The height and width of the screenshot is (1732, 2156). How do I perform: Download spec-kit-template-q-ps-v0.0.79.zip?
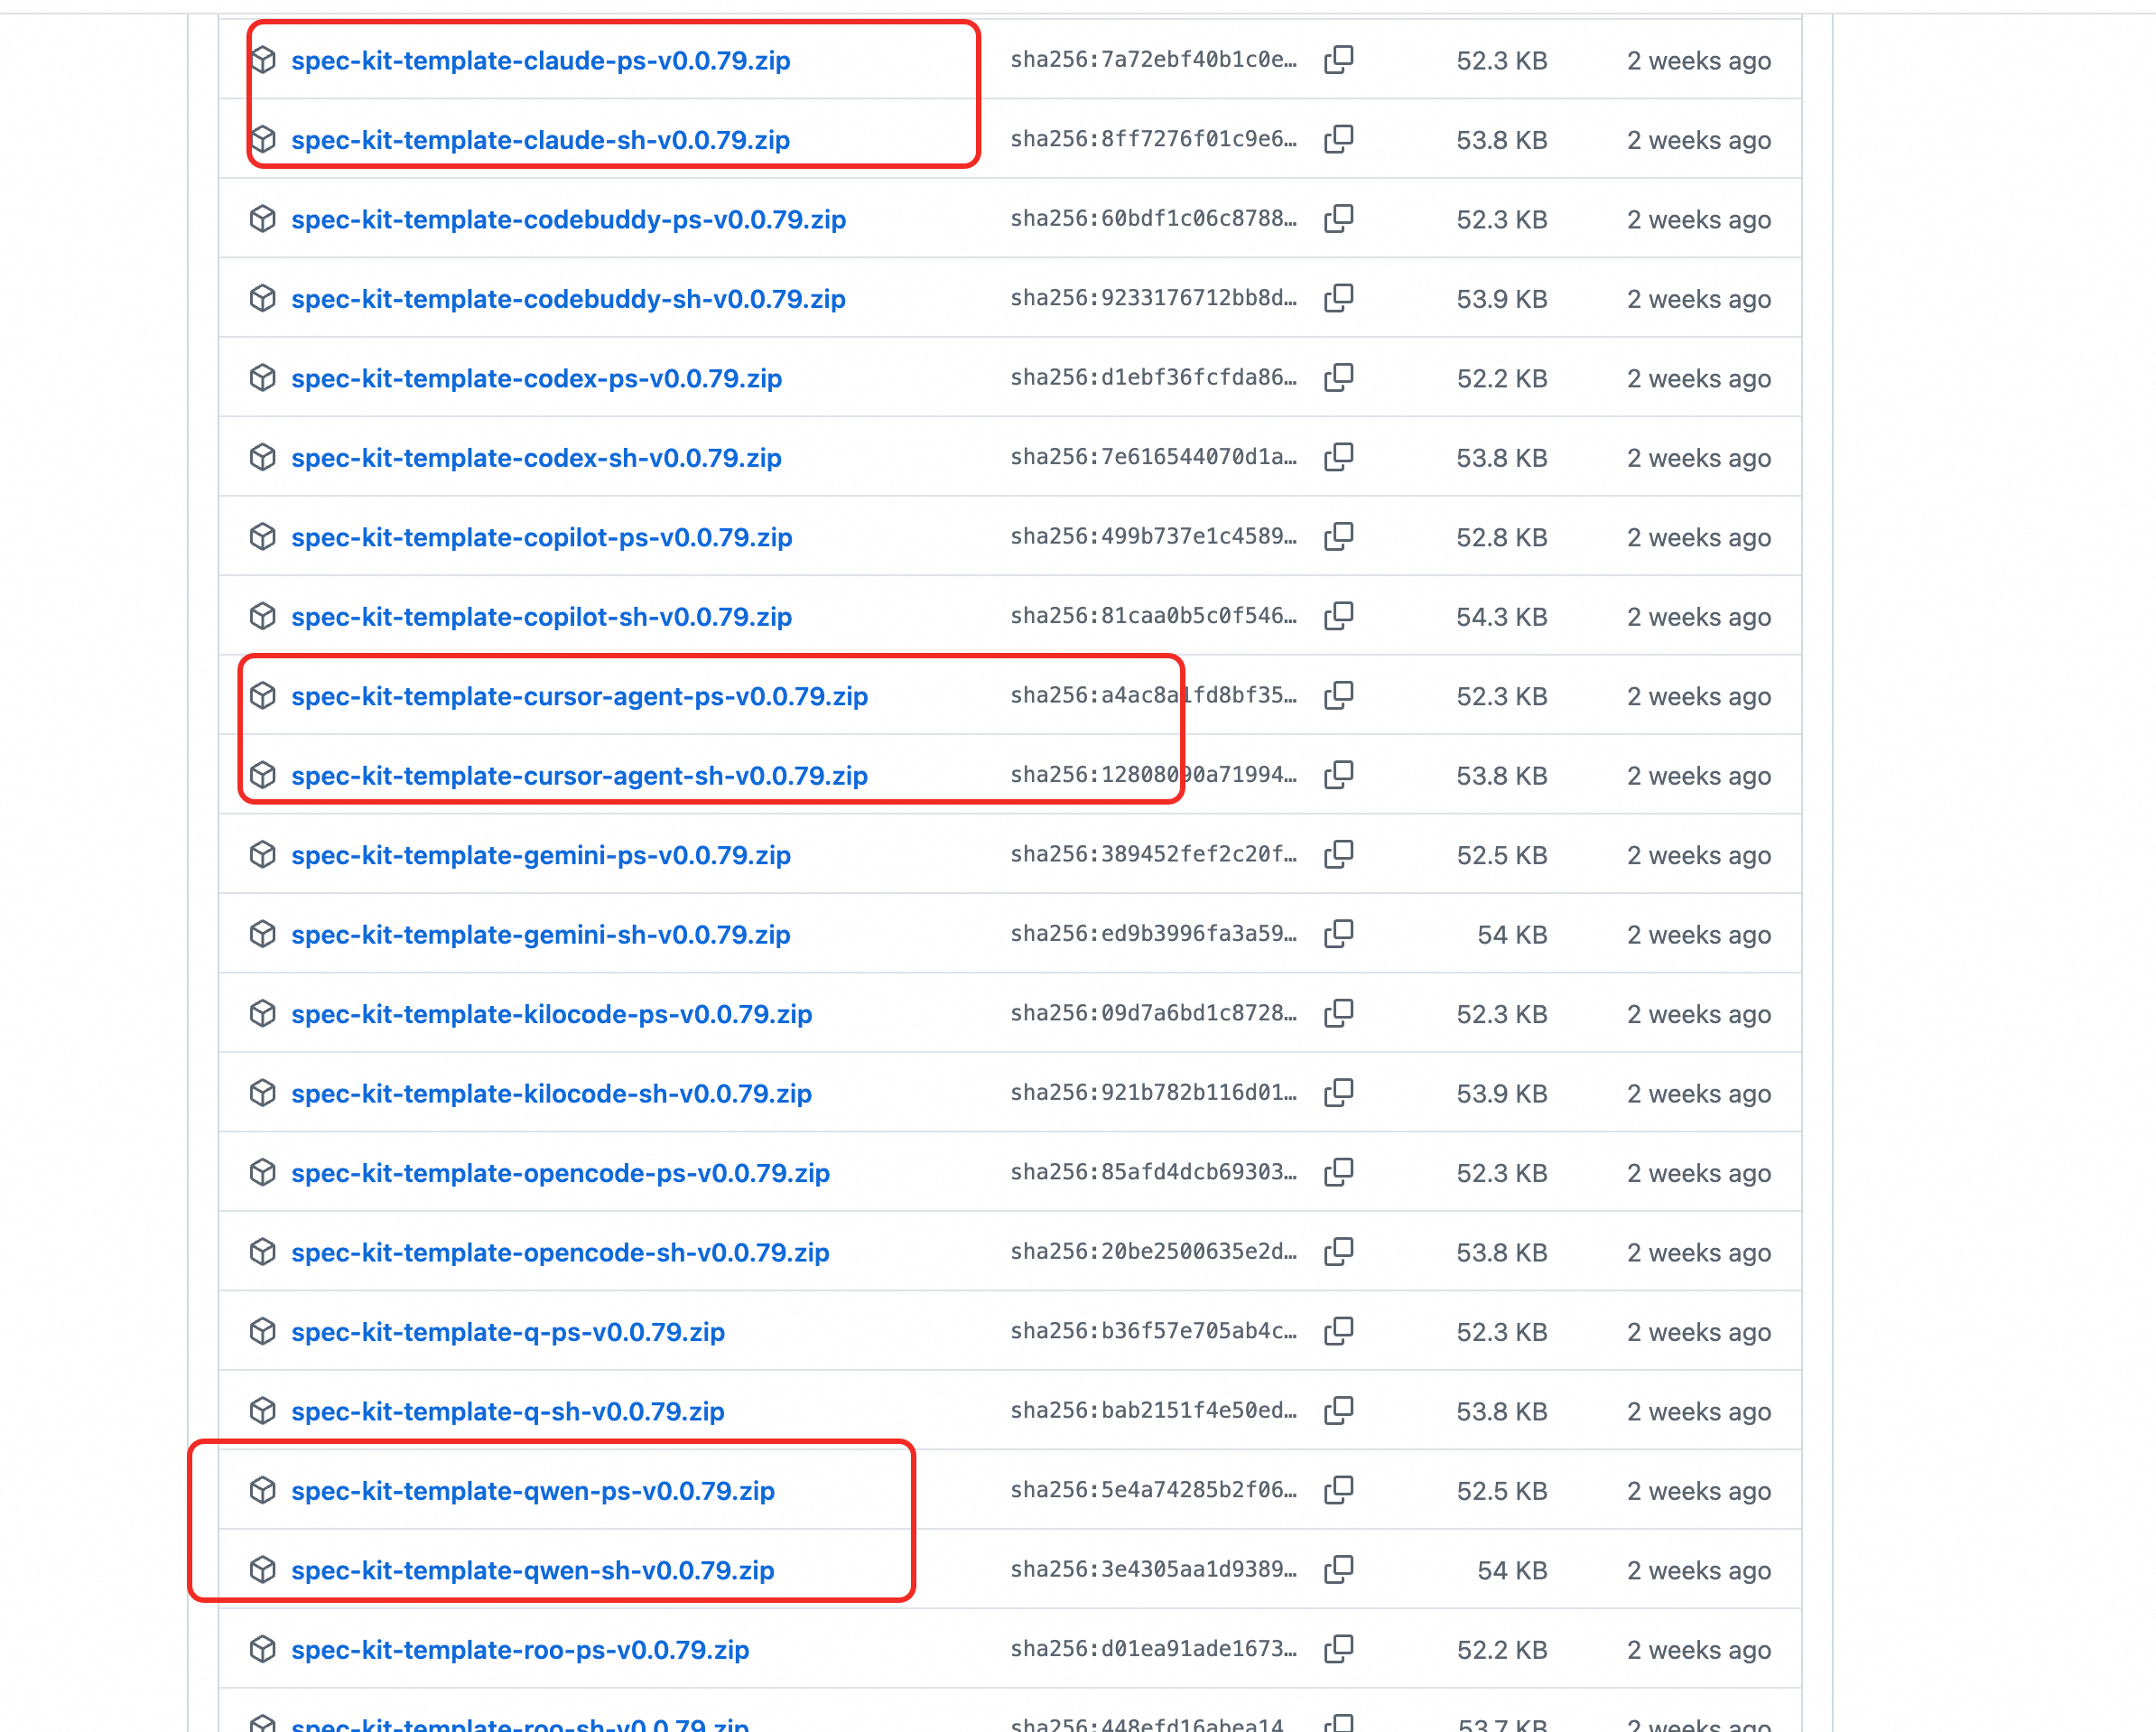point(507,1332)
